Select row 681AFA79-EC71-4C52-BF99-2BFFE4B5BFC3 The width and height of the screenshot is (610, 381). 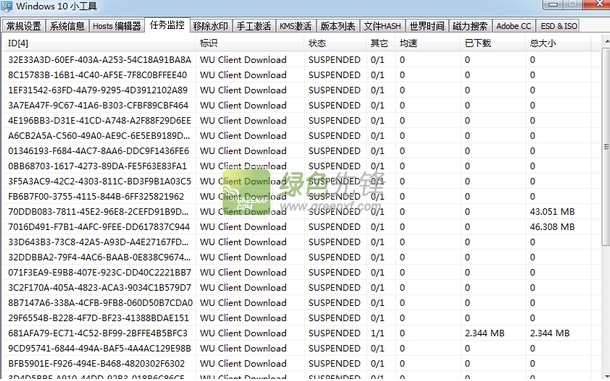[x=302, y=333]
